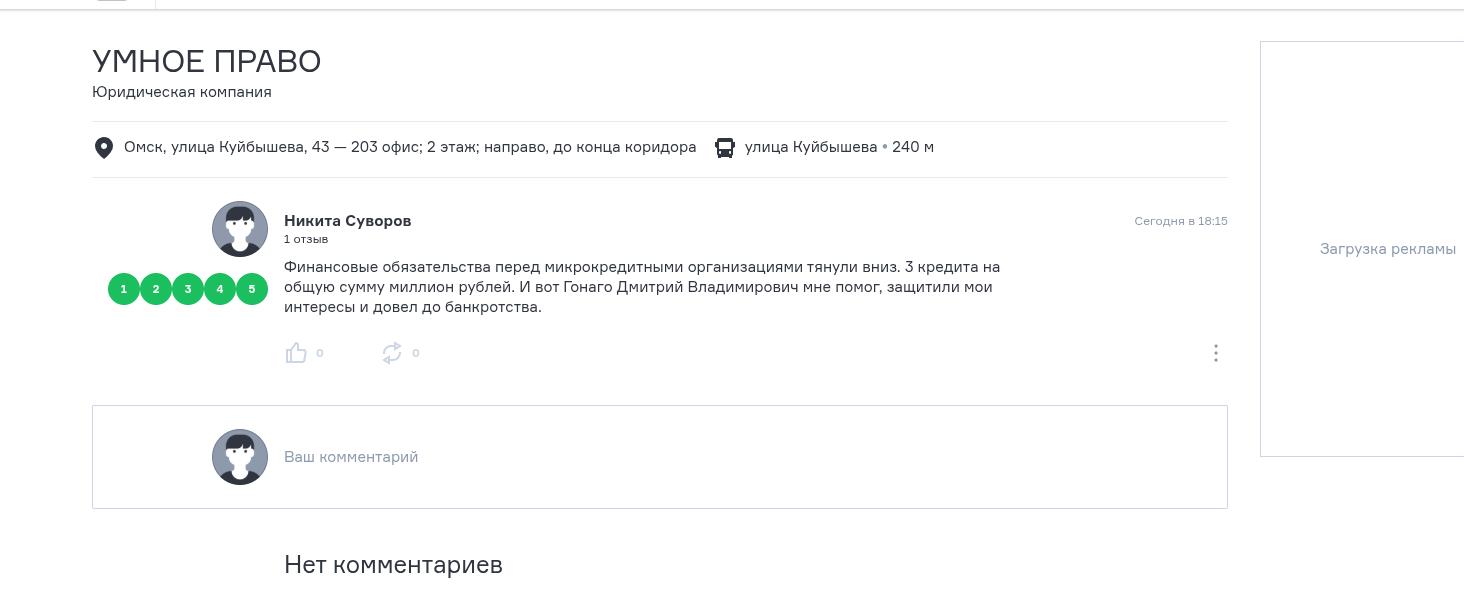Click the 'УМНОЕ ПРАВО' company title
Screen dimensions: 1464x594
(207, 61)
